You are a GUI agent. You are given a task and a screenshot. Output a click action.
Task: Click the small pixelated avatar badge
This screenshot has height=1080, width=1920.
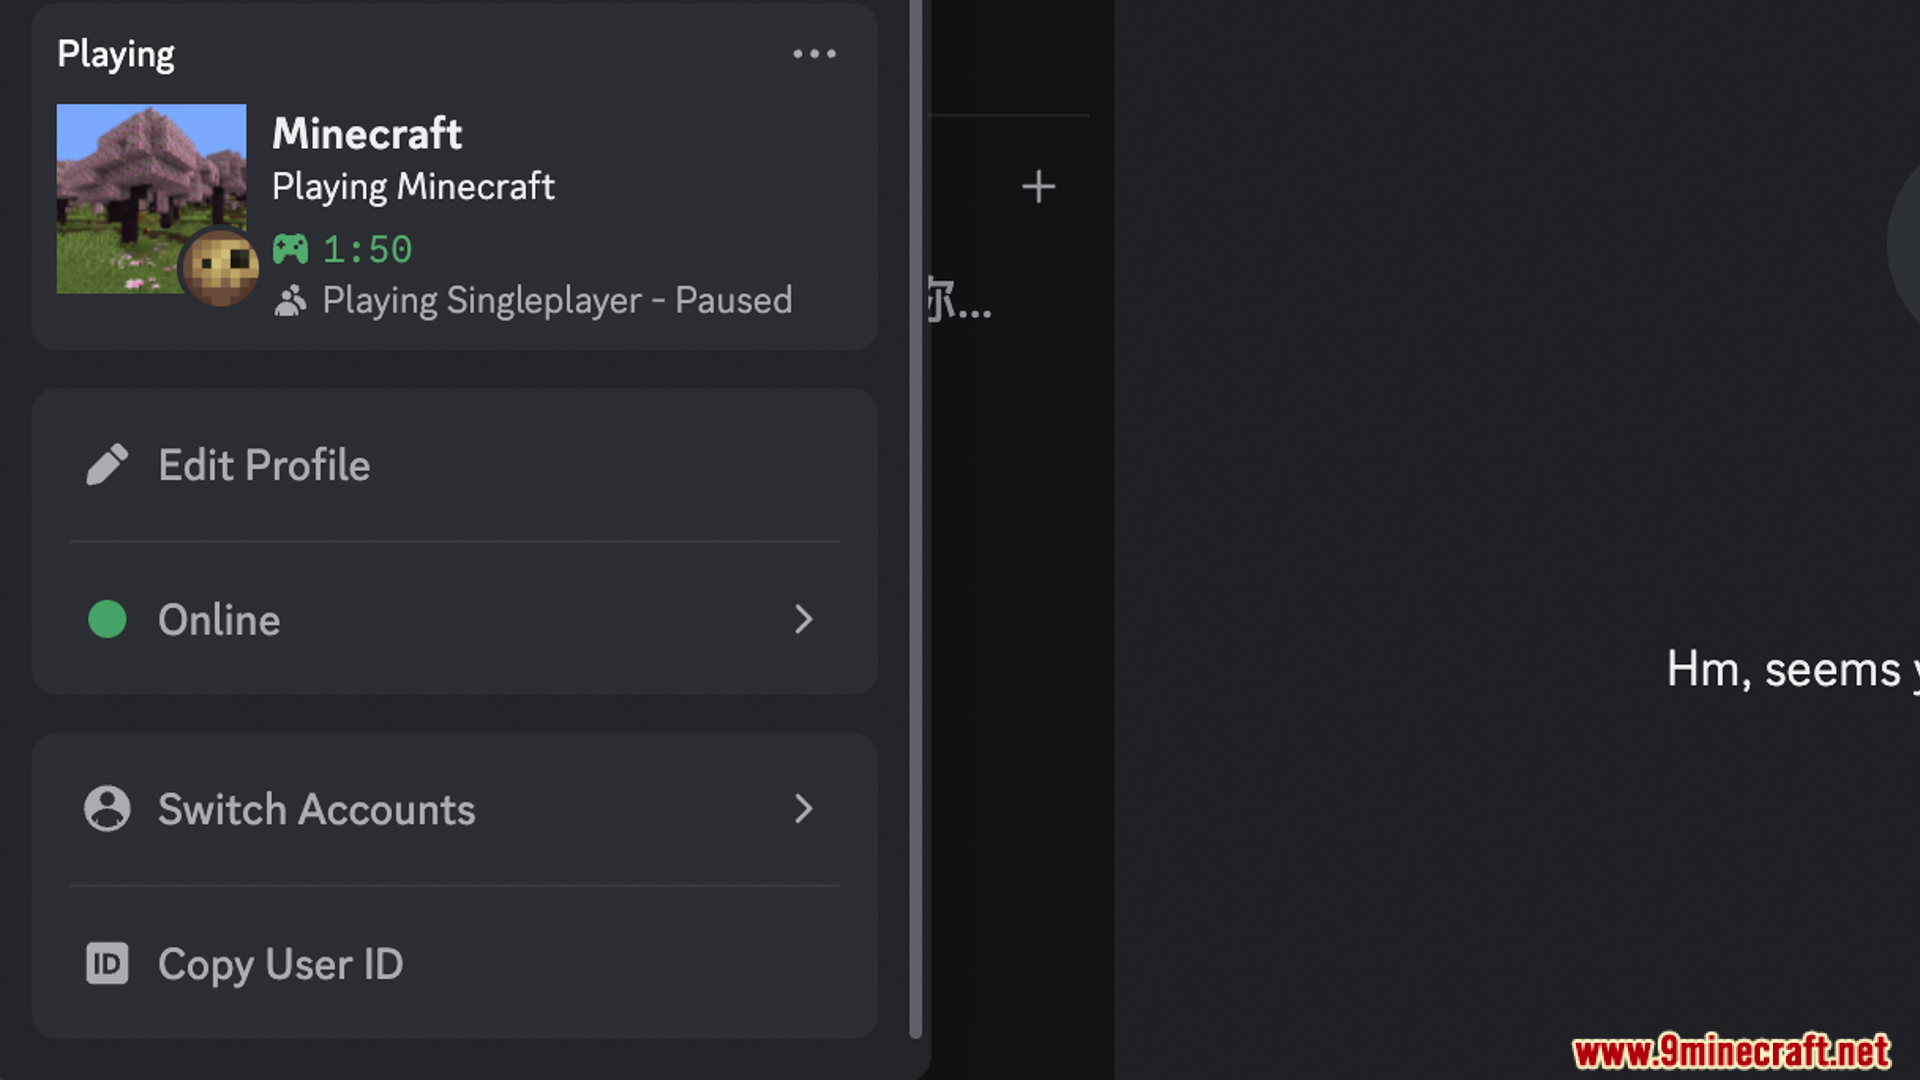pyautogui.click(x=220, y=267)
